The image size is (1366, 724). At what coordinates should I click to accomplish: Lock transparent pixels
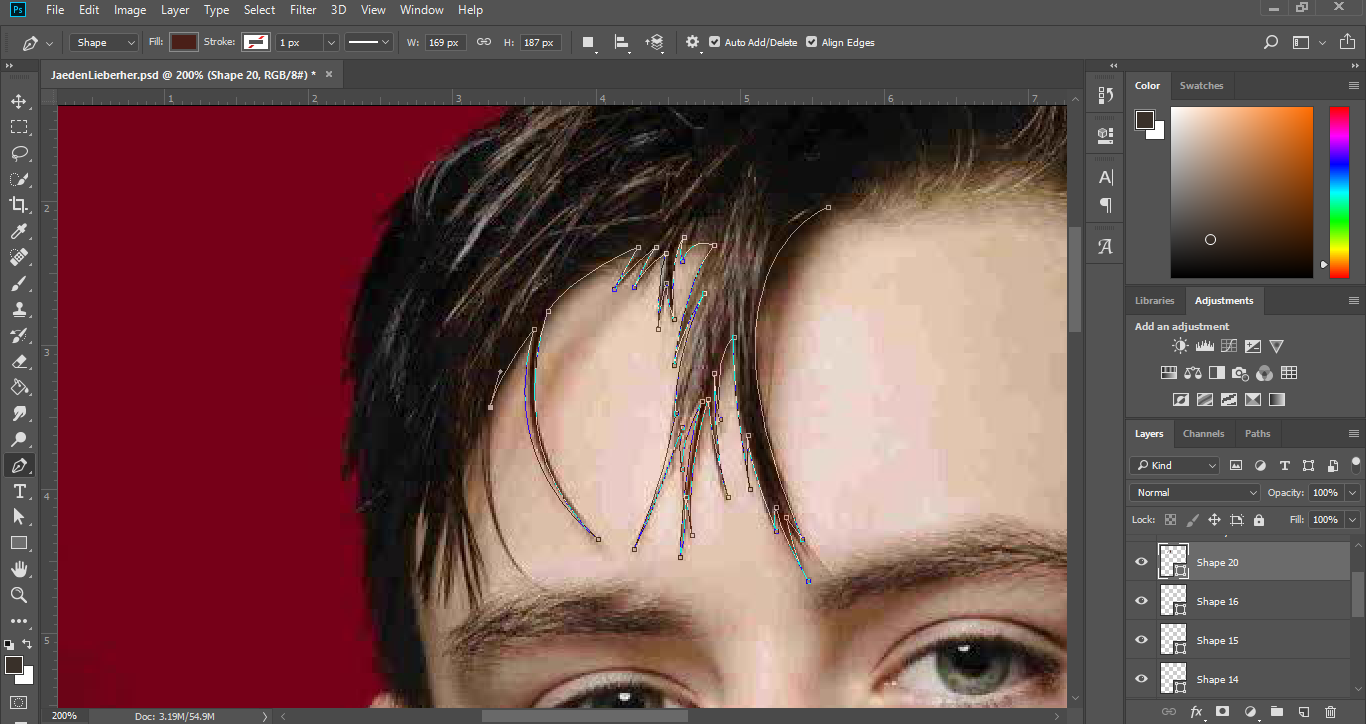(x=1170, y=520)
